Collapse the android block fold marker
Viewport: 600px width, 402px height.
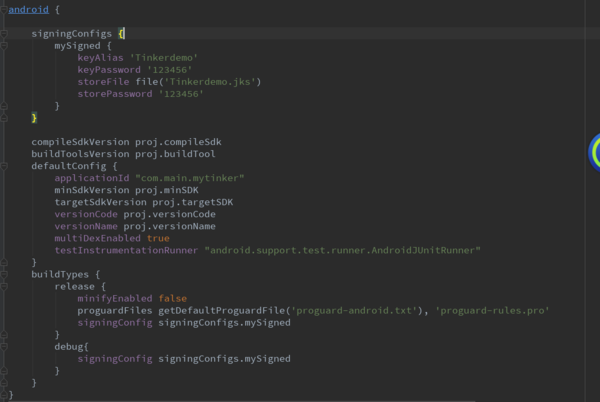tap(3, 10)
